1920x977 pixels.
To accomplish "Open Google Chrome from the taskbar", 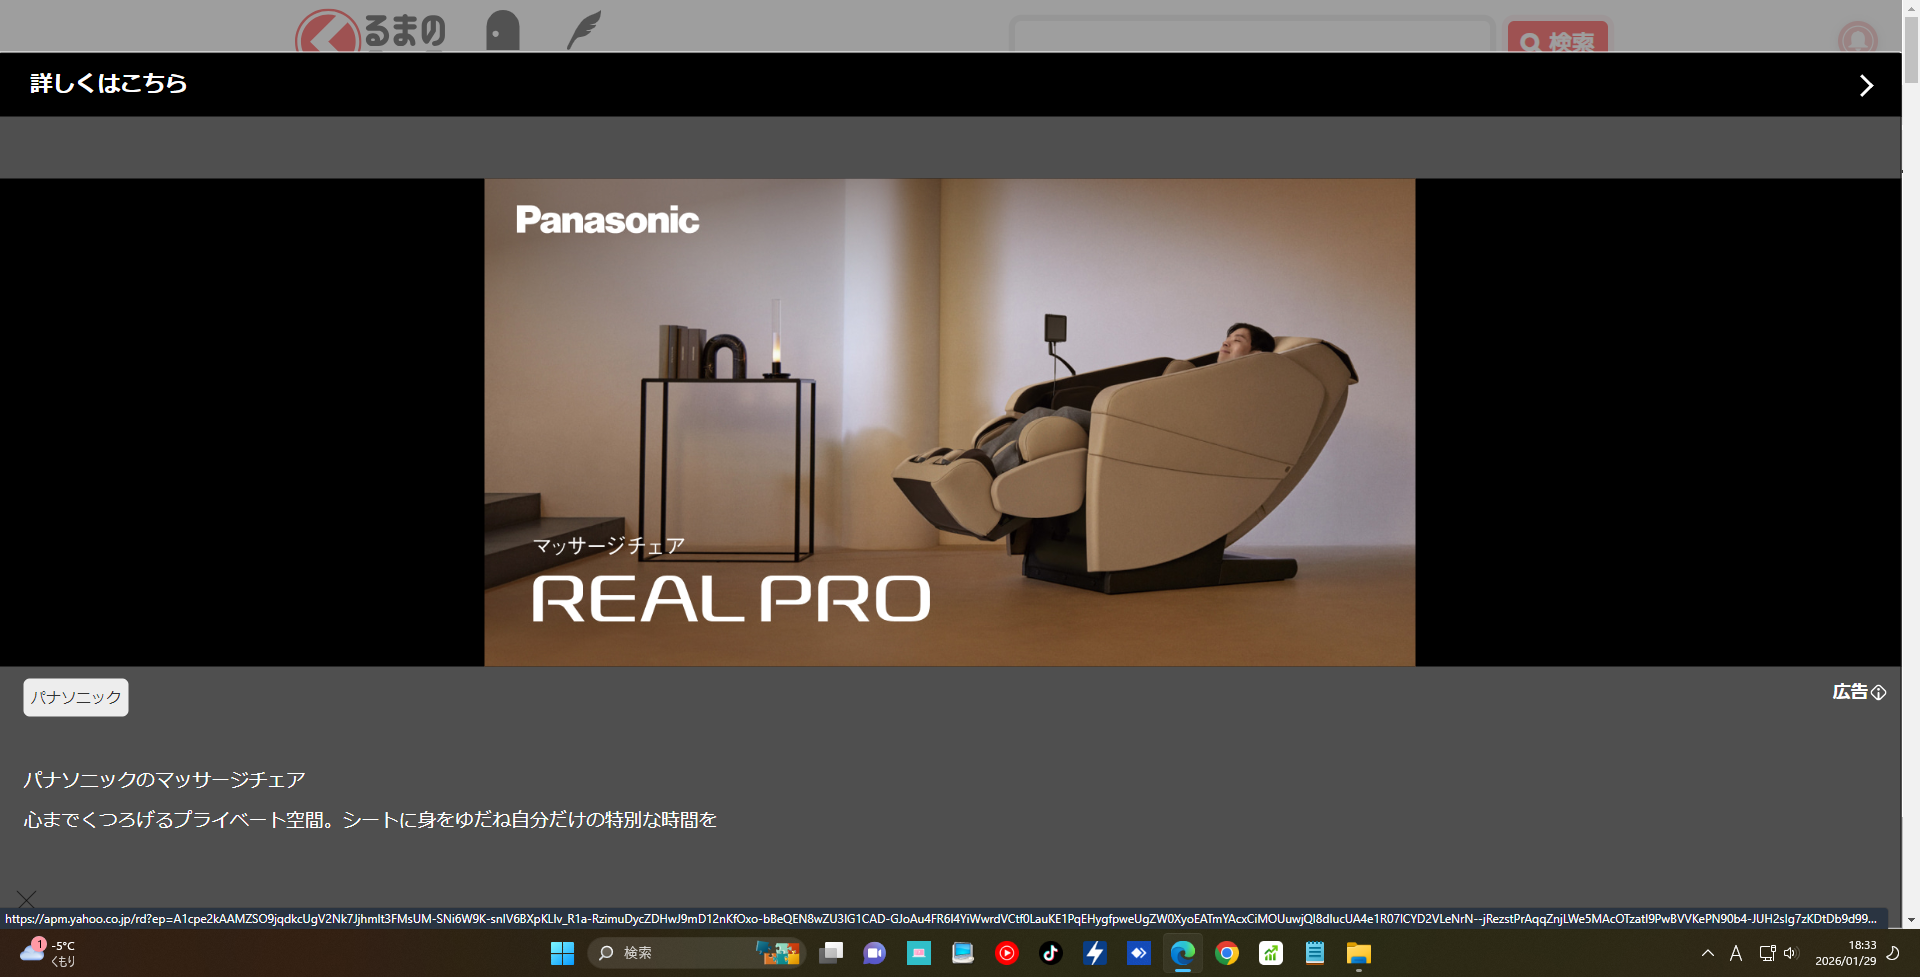I will point(1226,953).
